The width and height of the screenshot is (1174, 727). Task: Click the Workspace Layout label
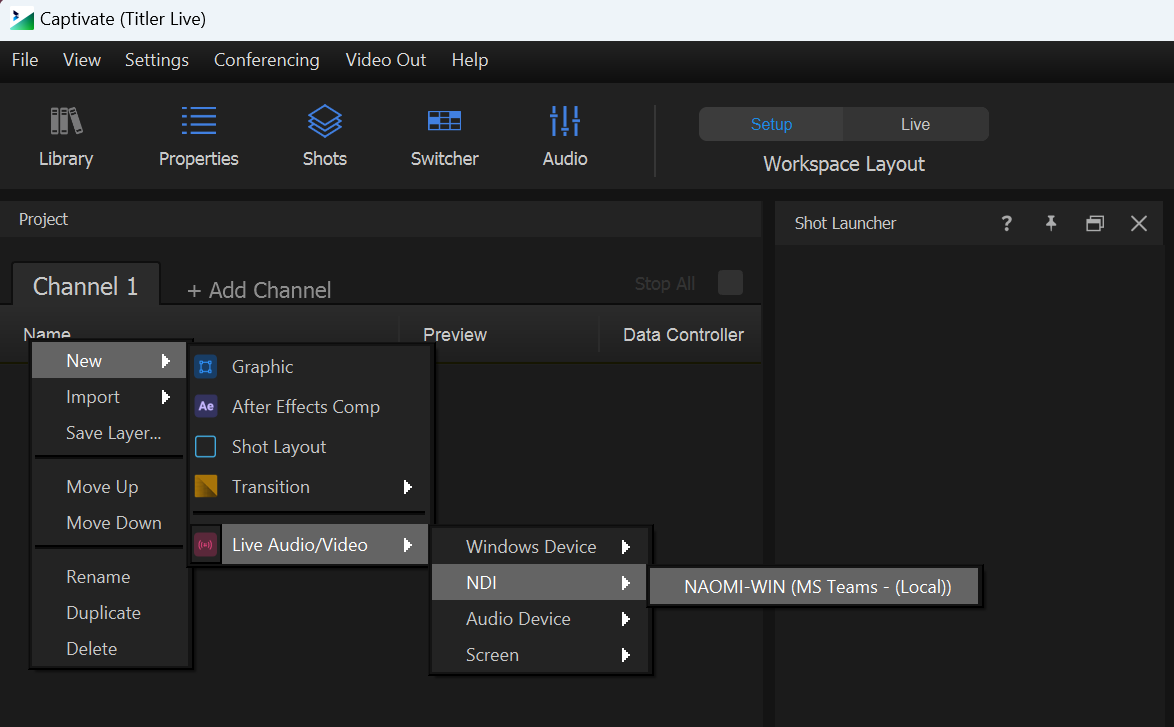844,164
